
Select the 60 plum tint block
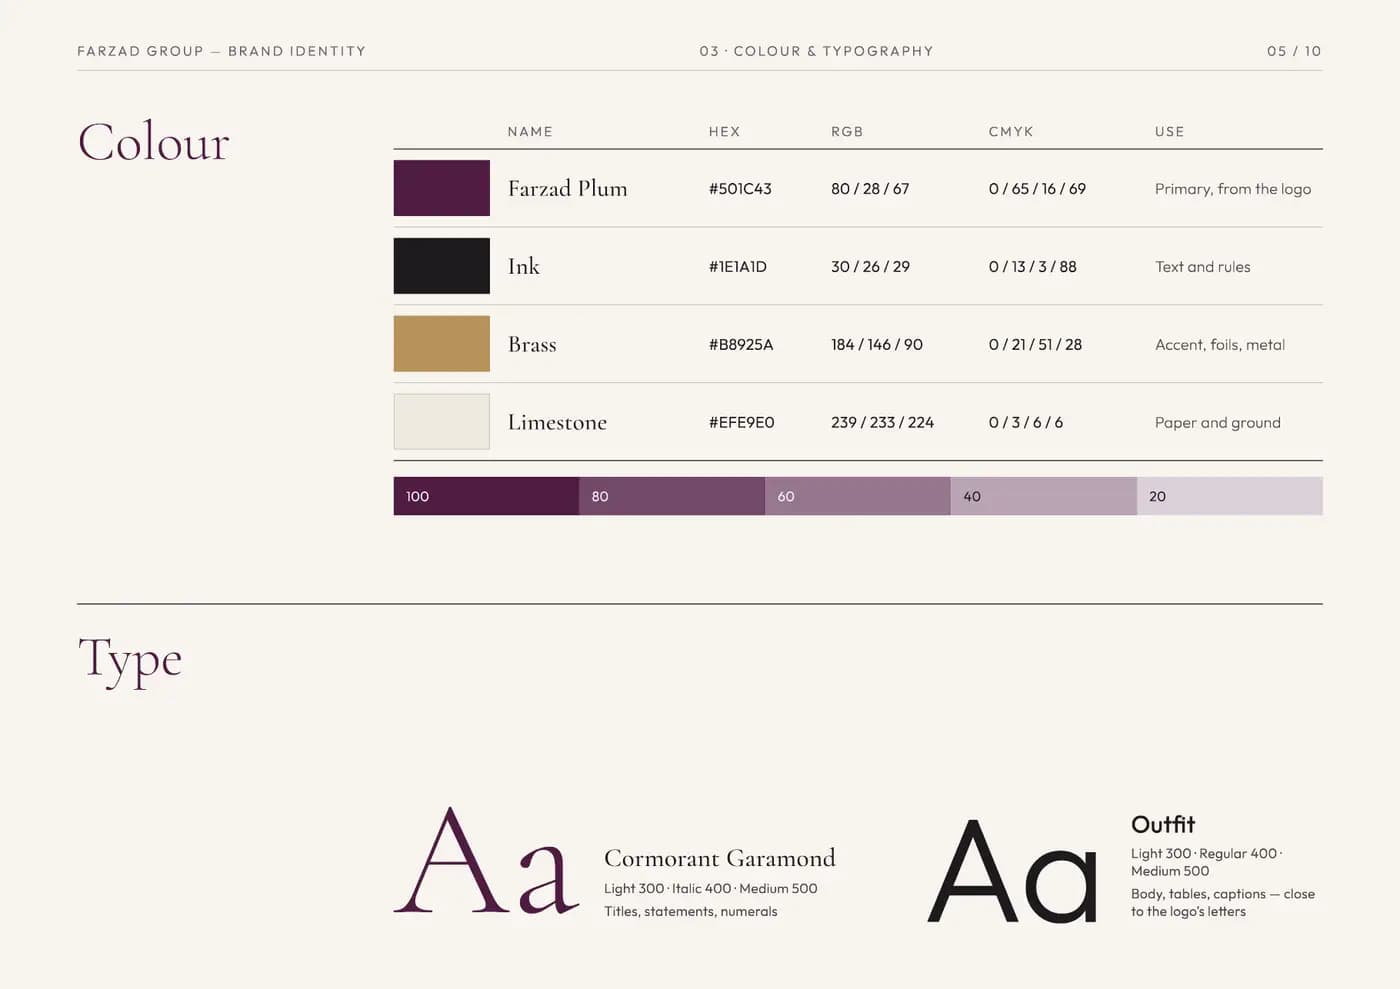[858, 496]
